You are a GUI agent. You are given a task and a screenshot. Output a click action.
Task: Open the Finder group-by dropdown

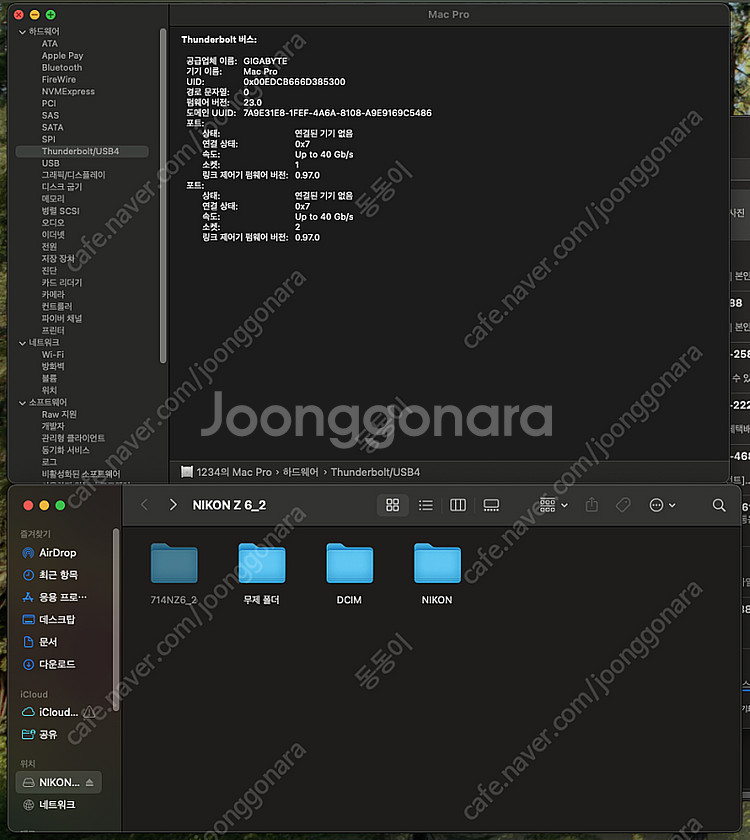coord(553,505)
